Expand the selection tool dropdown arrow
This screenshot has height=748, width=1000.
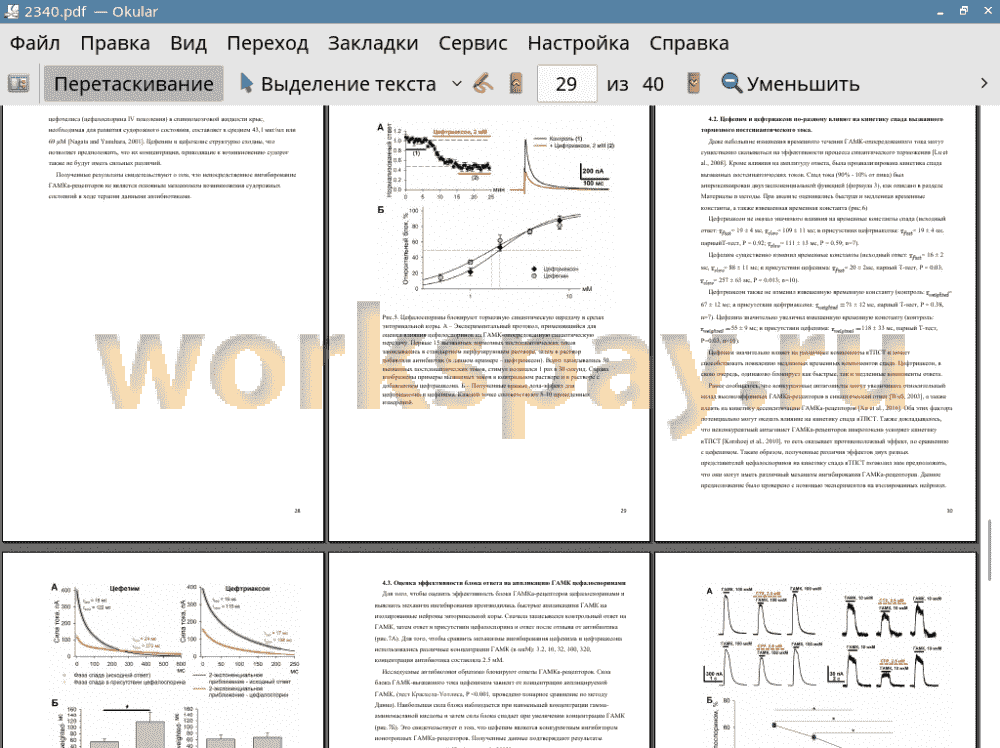[x=457, y=84]
